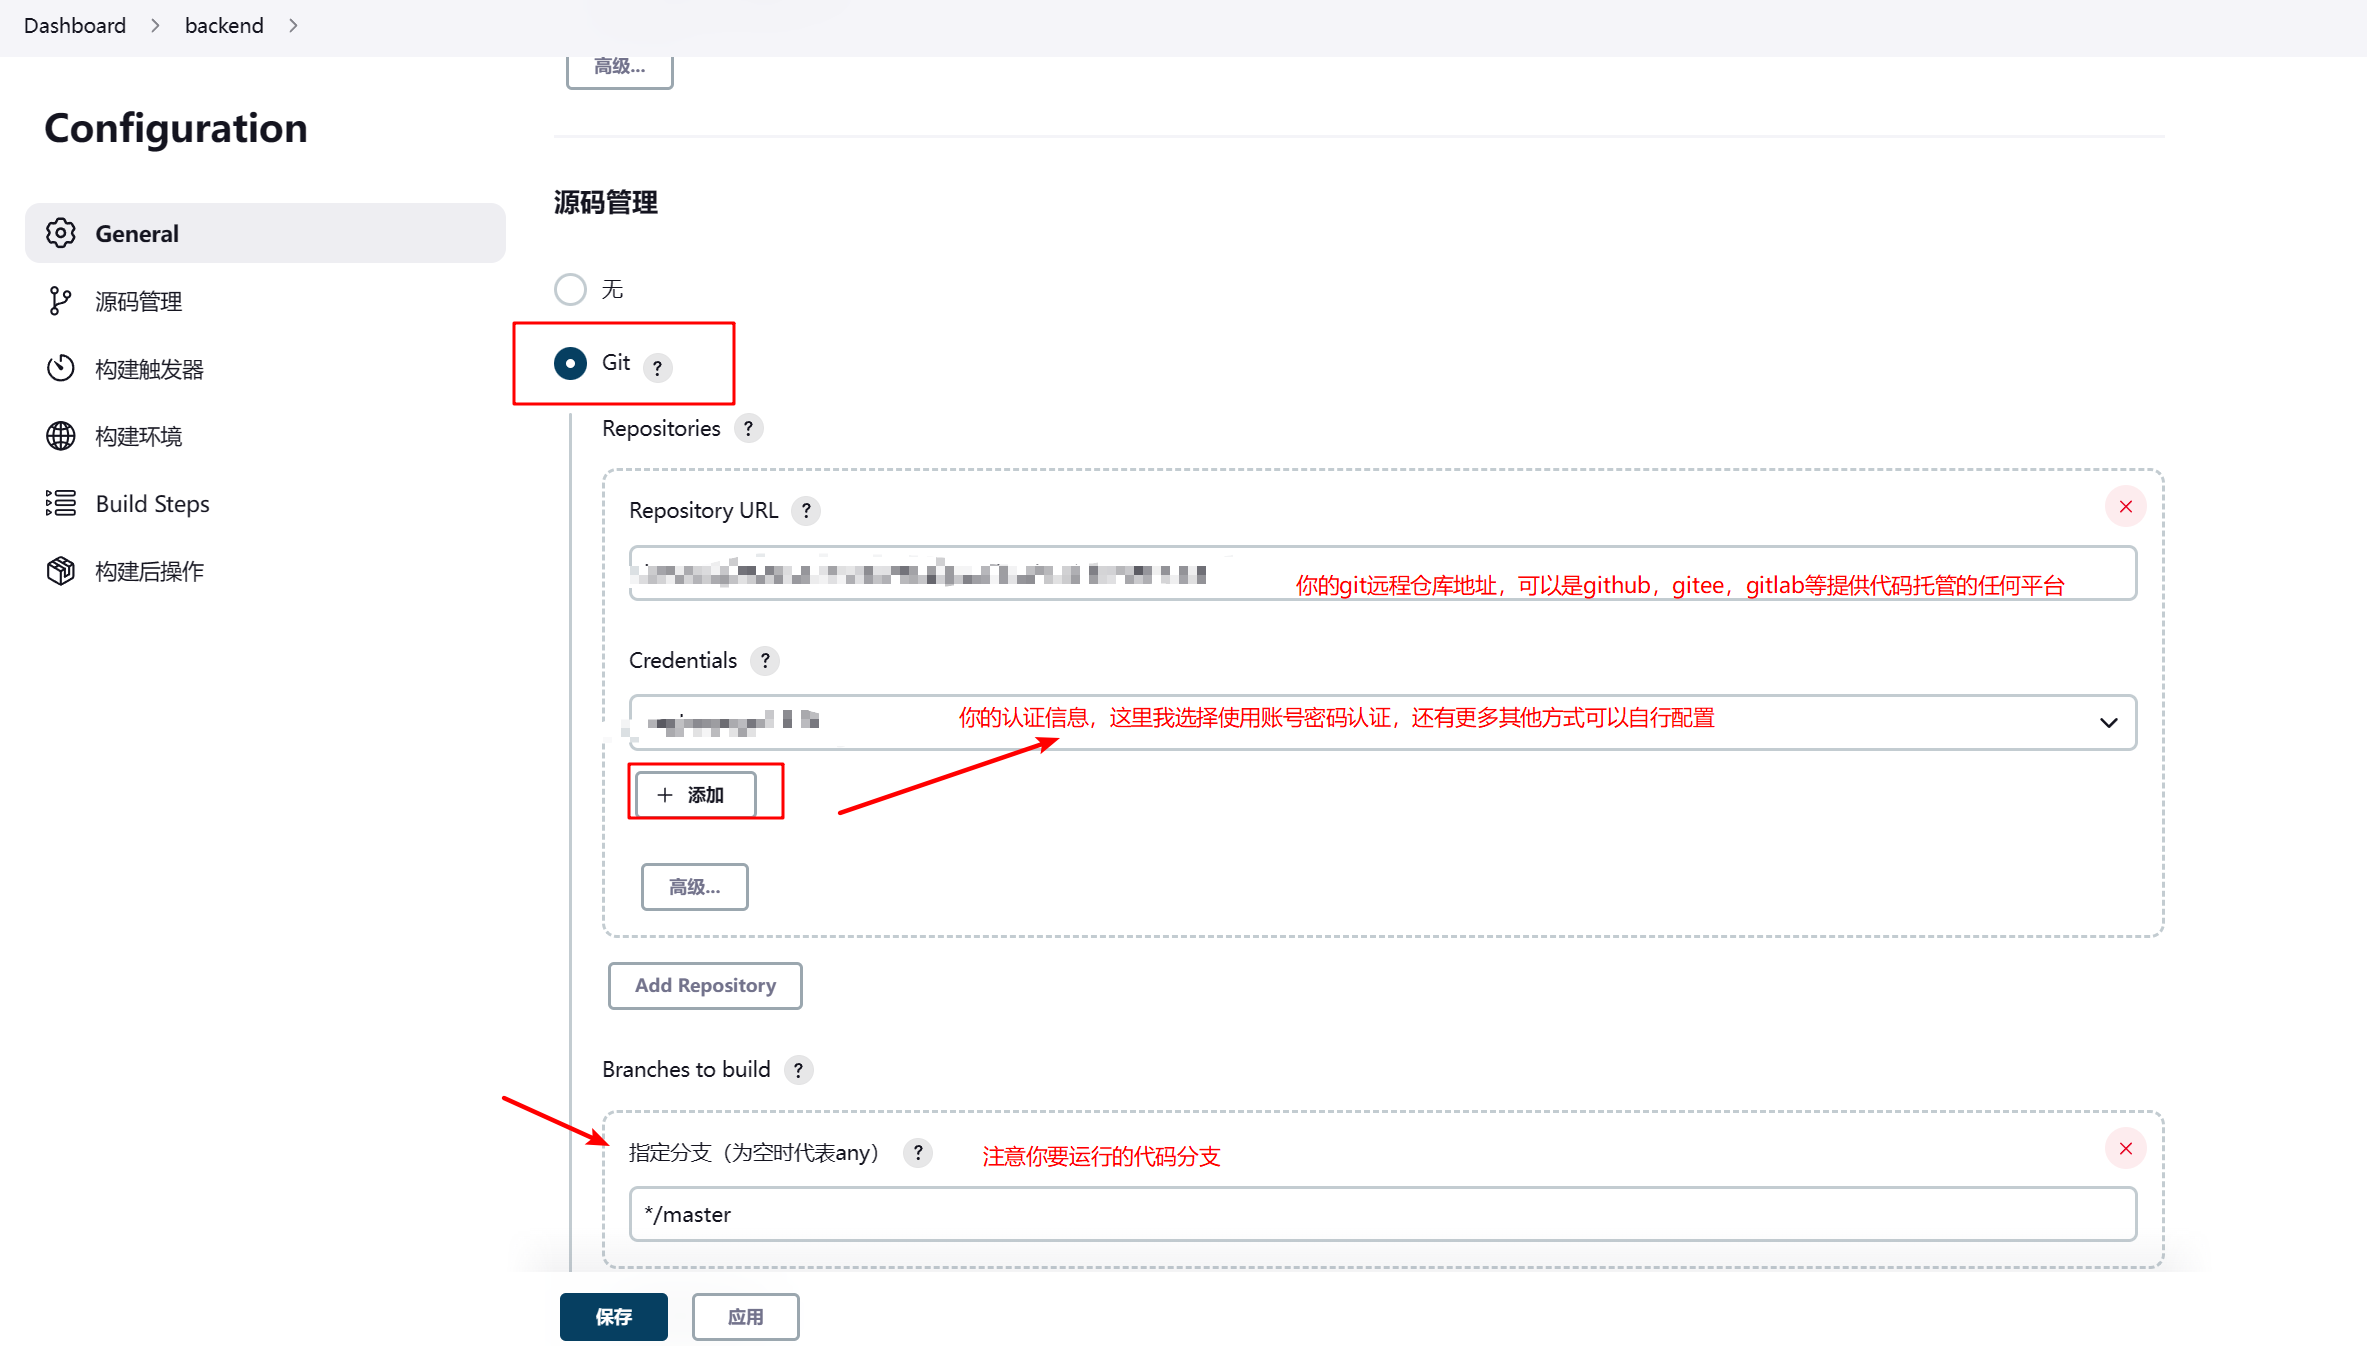Jump to 构建后操作 sidebar item
Image resolution: width=2367 pixels, height=1346 pixels.
tap(149, 571)
